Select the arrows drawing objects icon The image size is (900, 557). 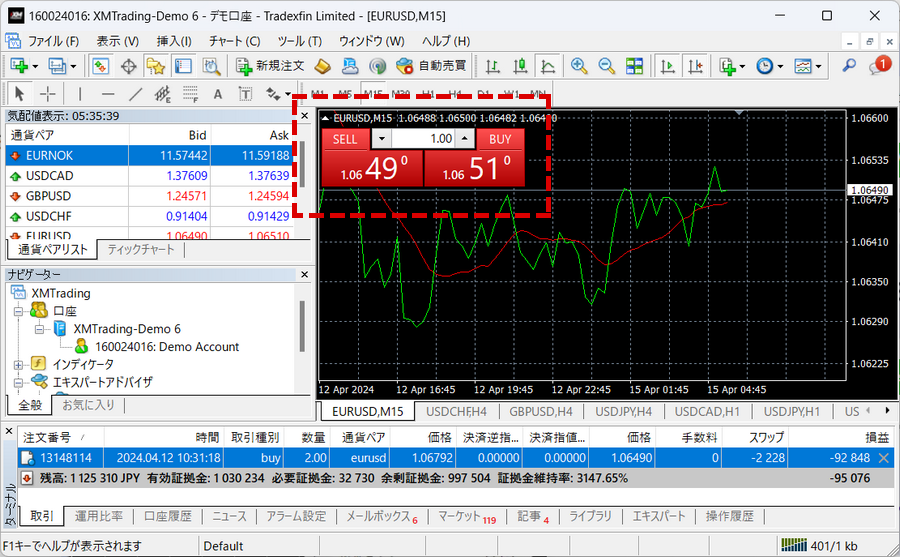[x=273, y=94]
